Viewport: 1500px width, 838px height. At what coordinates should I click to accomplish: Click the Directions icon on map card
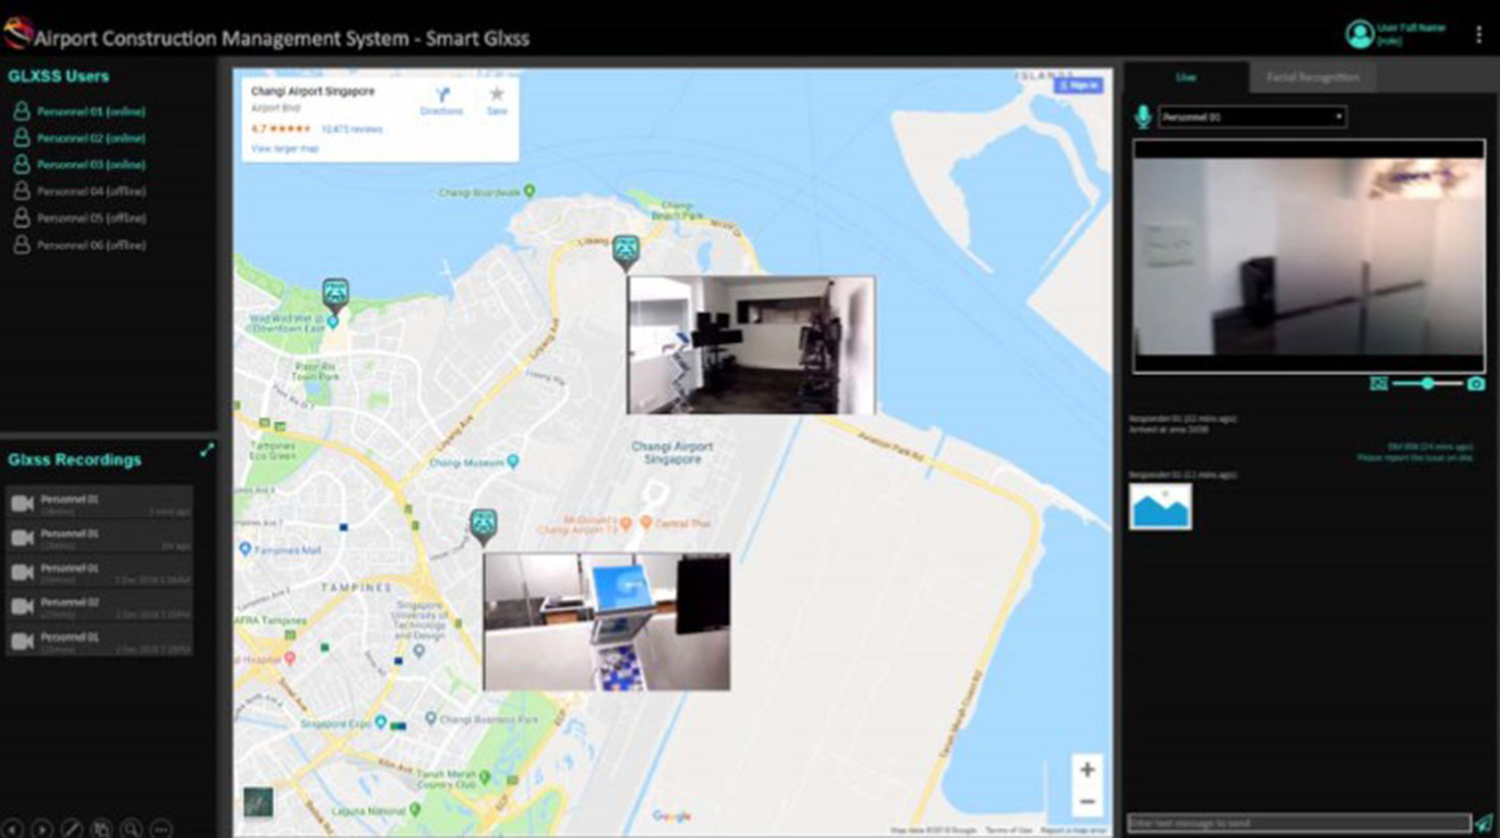442,101
